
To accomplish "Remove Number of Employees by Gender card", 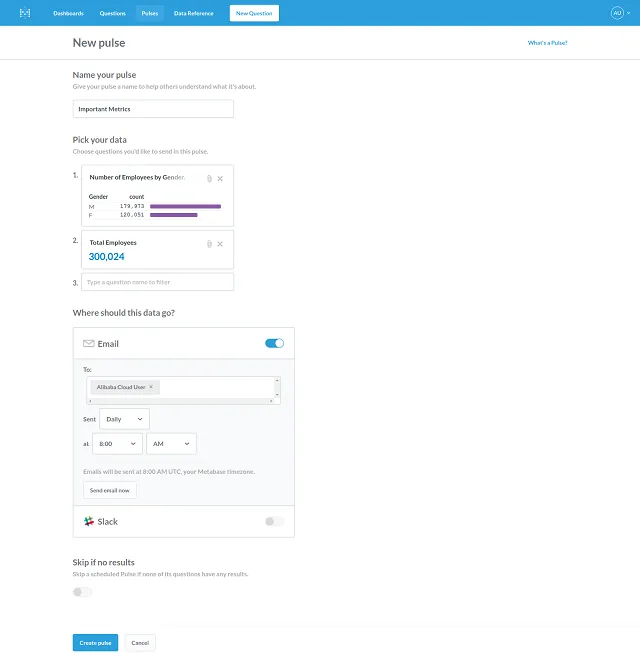I will click(220, 179).
